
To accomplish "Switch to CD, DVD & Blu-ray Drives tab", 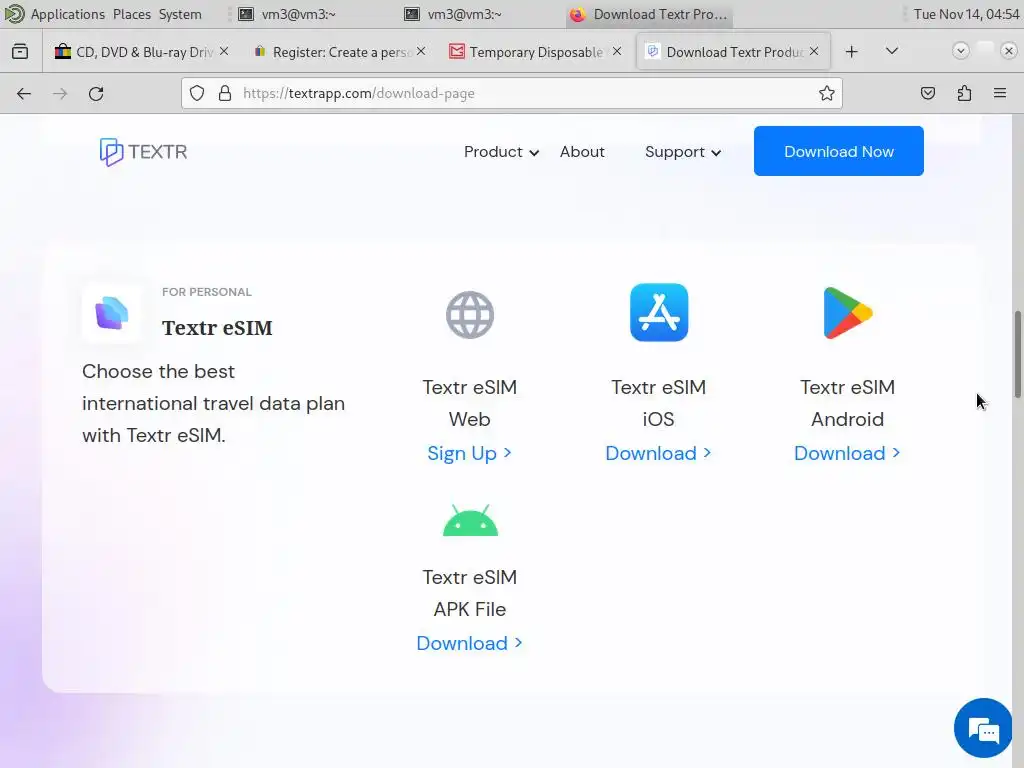I will 140,52.
